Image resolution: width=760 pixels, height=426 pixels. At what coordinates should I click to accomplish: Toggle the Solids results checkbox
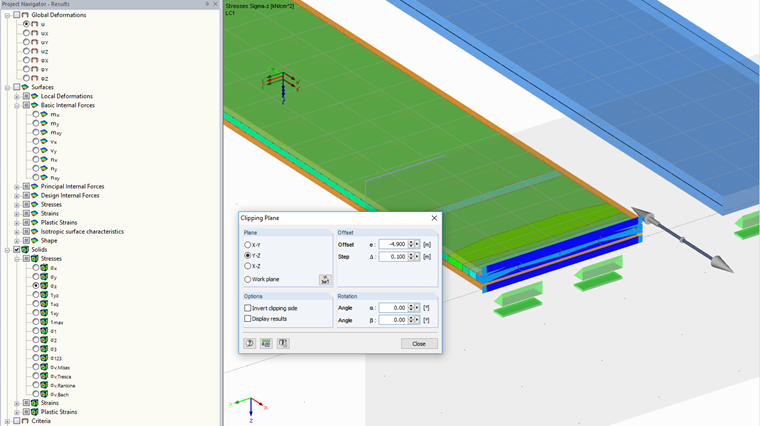pyautogui.click(x=16, y=250)
